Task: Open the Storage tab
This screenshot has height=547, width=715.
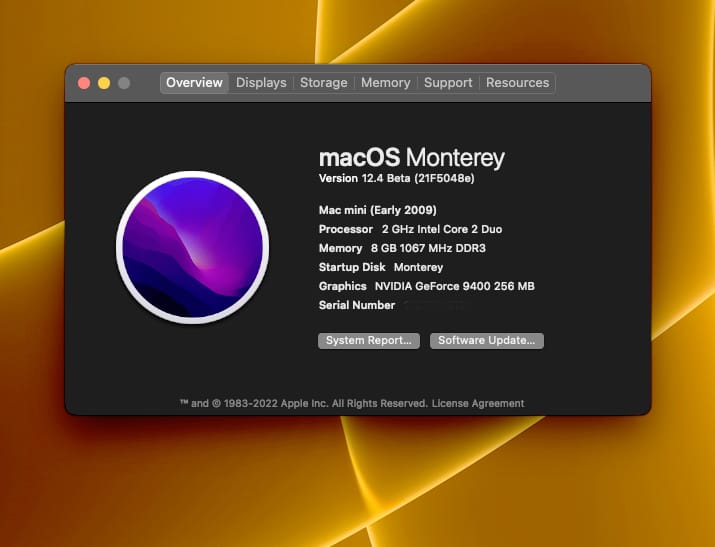Action: click(x=324, y=83)
